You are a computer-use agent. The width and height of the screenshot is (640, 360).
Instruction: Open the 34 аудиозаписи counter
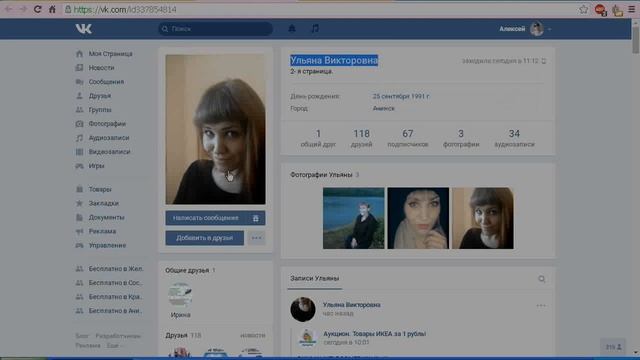(514, 138)
